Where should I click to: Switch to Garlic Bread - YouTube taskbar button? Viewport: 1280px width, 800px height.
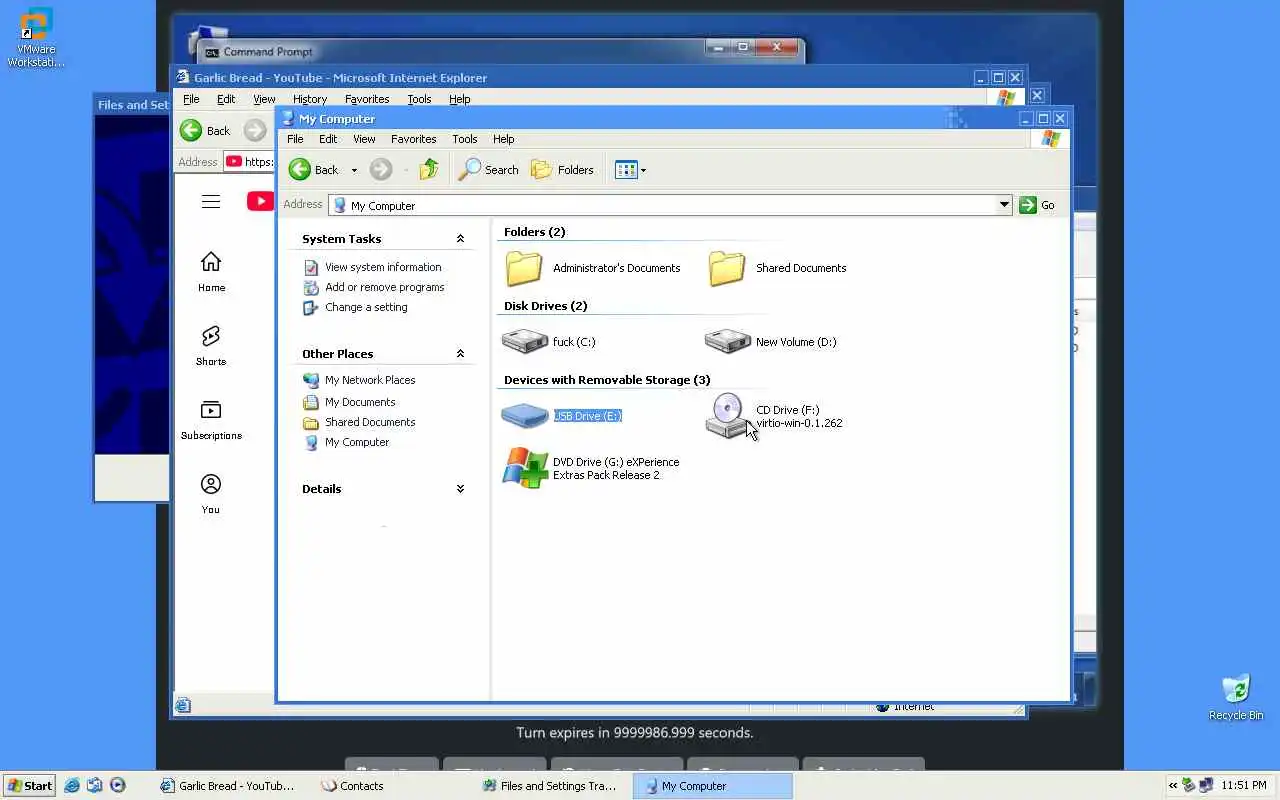pyautogui.click(x=232, y=786)
